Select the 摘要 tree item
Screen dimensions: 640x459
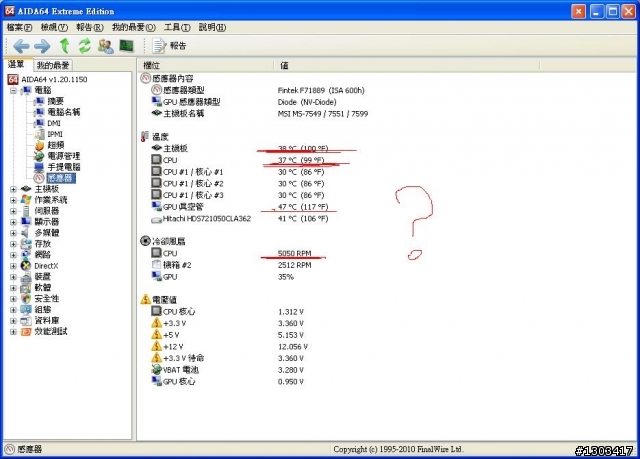56,101
